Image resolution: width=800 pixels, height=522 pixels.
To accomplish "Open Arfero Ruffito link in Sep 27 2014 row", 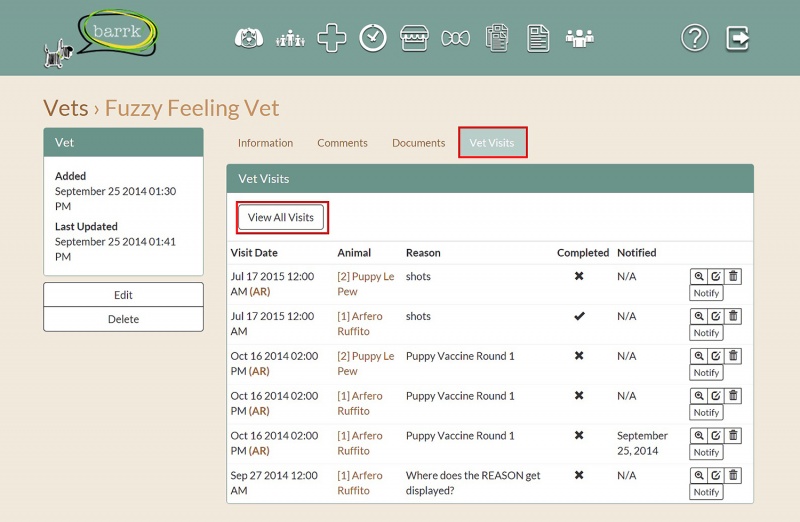I will point(360,483).
